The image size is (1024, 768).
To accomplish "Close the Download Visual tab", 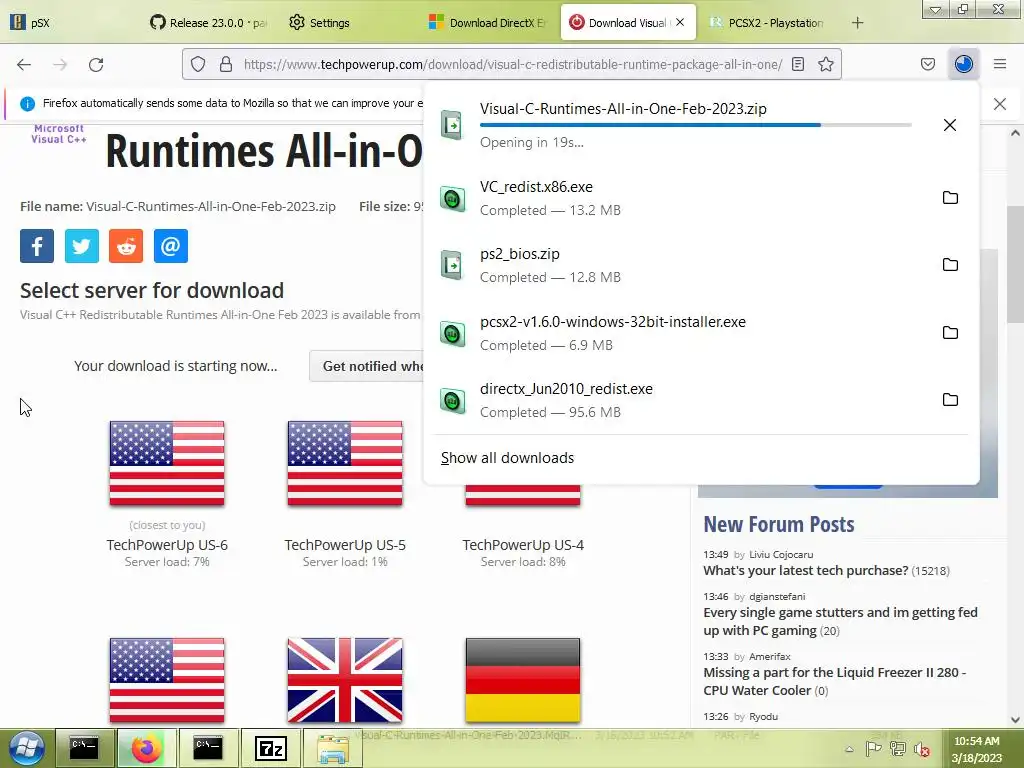I will 680,22.
